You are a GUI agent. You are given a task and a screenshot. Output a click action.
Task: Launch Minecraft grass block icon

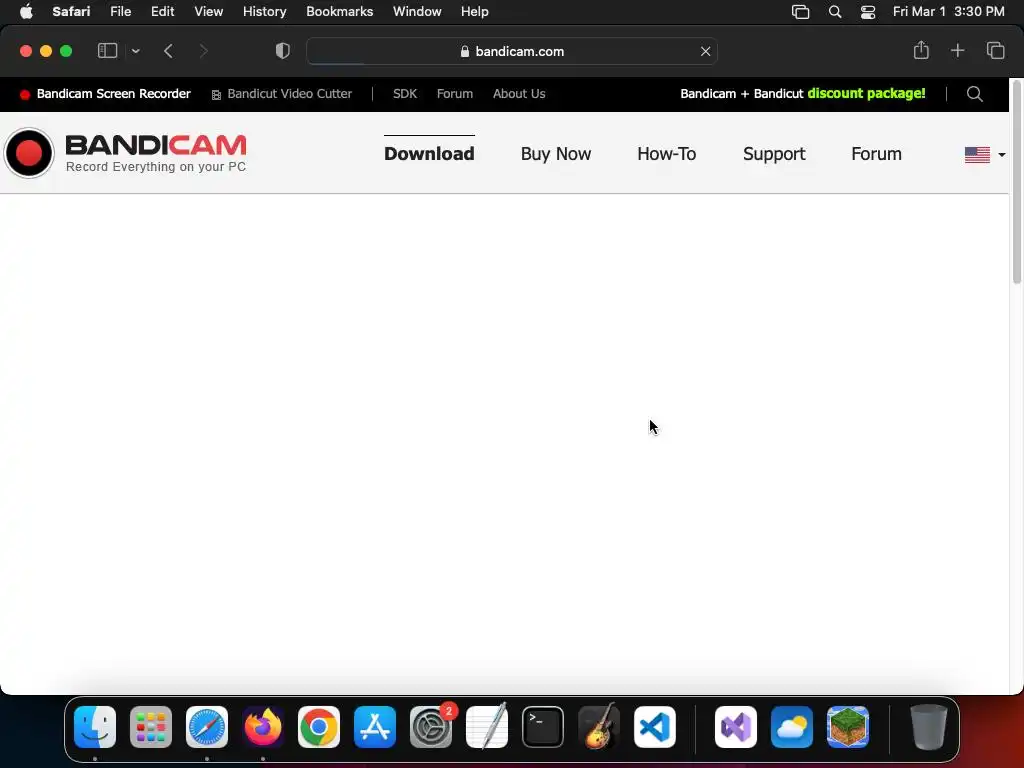pos(848,727)
